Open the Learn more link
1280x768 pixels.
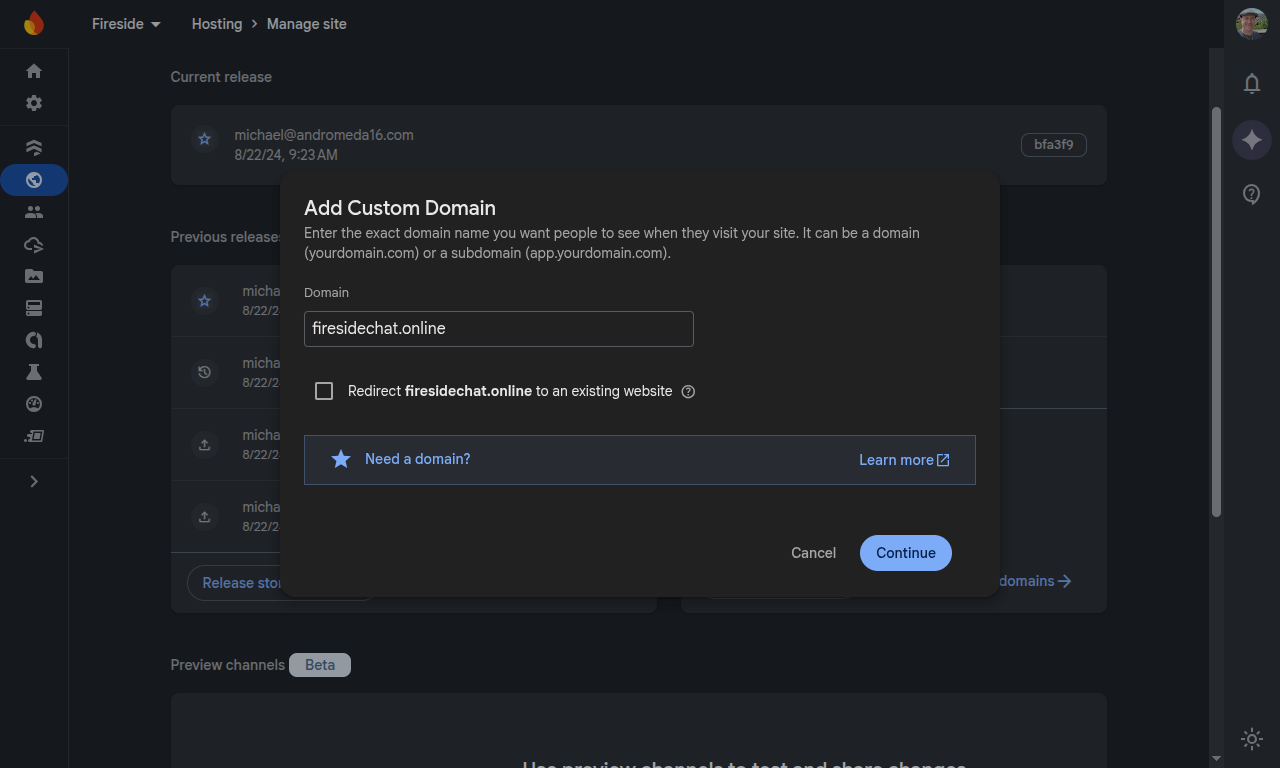[903, 460]
